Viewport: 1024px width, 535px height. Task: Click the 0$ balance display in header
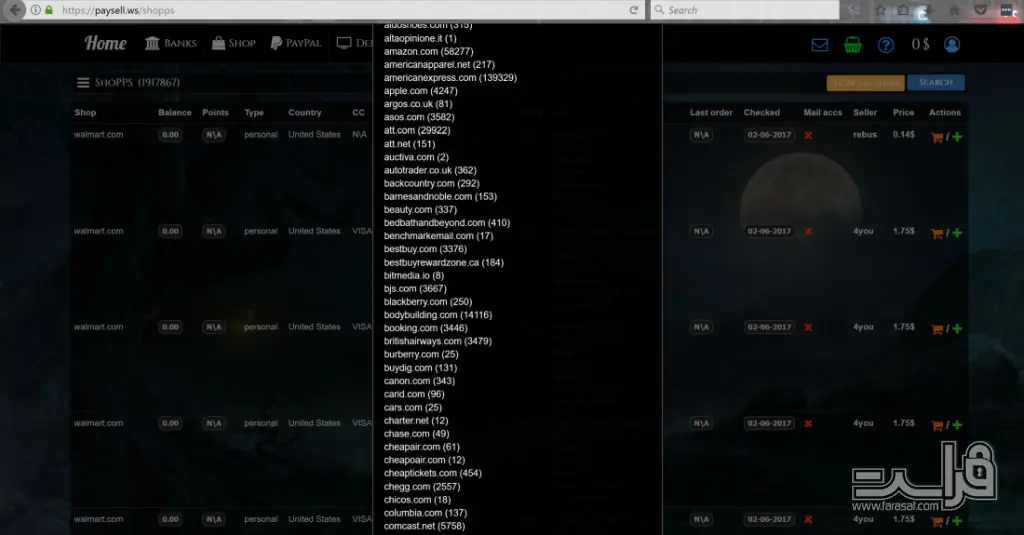(920, 44)
